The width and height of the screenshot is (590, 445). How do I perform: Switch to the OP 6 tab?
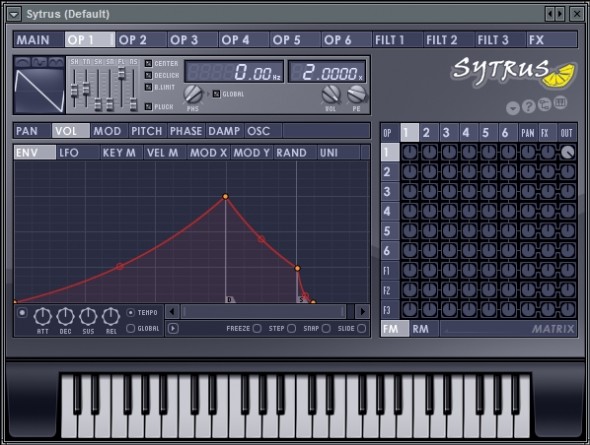coord(346,40)
